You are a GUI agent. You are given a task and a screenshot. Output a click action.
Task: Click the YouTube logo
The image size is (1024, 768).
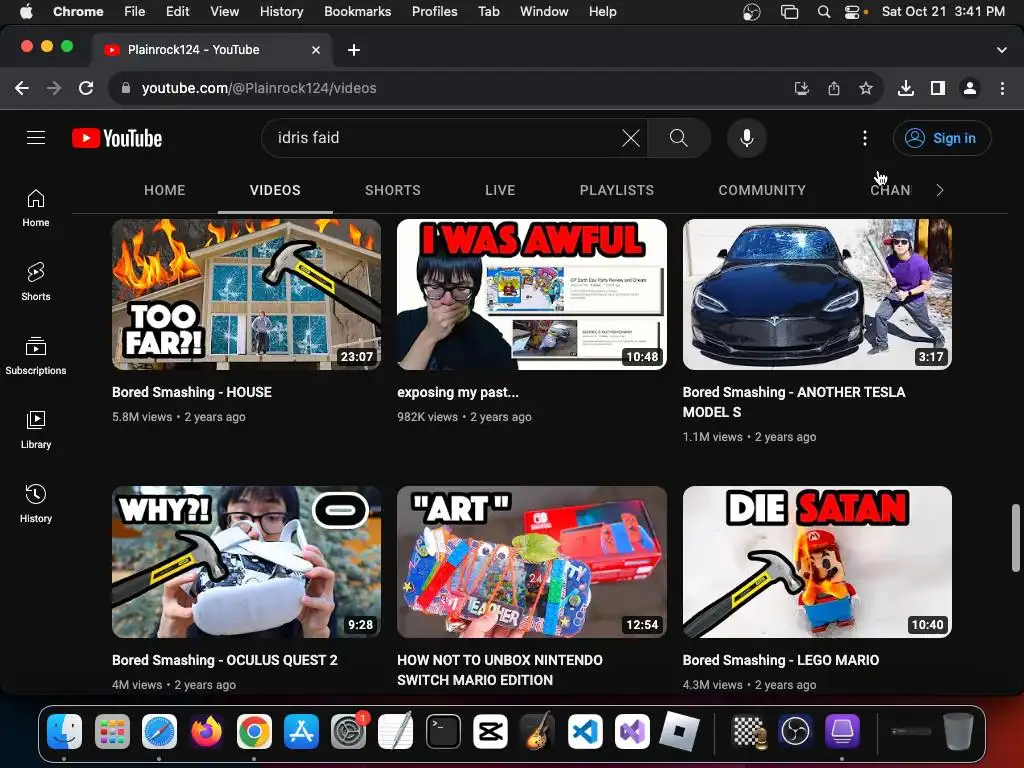coord(117,138)
